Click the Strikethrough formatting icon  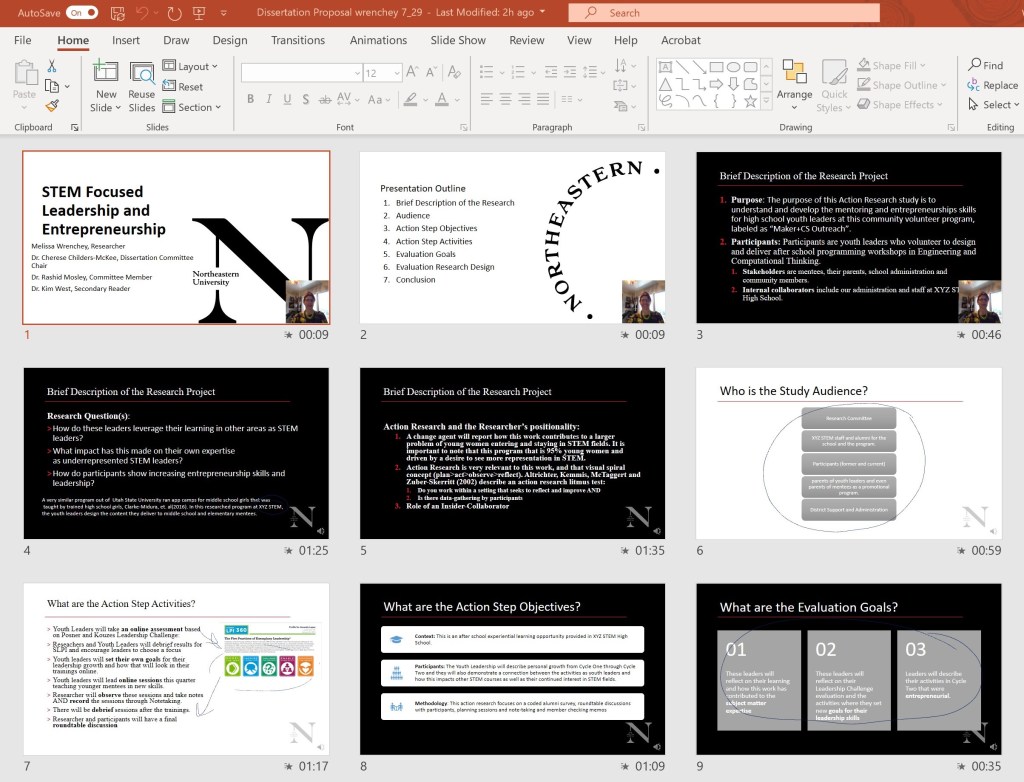324,101
